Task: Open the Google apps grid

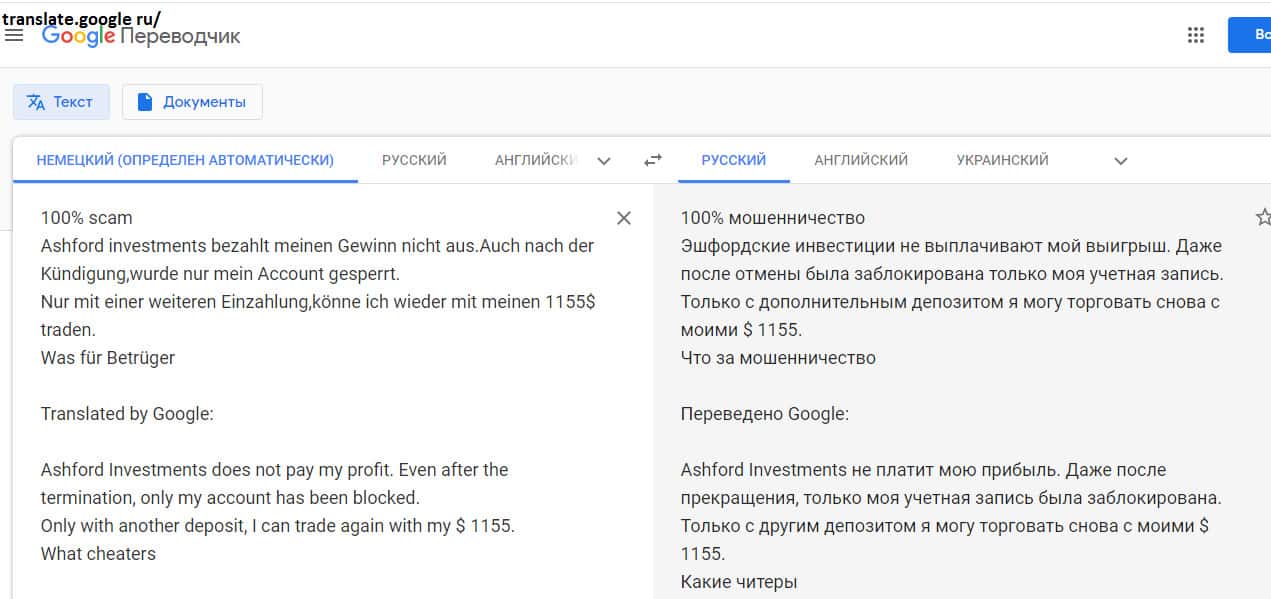Action: click(x=1195, y=36)
